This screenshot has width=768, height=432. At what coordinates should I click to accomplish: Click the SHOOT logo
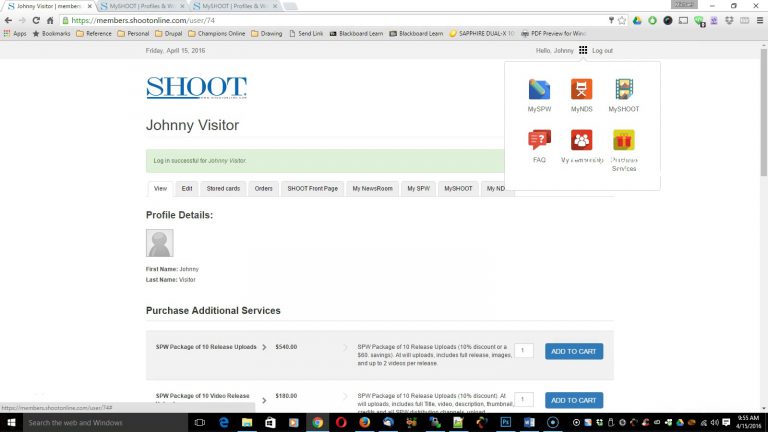[x=196, y=88]
